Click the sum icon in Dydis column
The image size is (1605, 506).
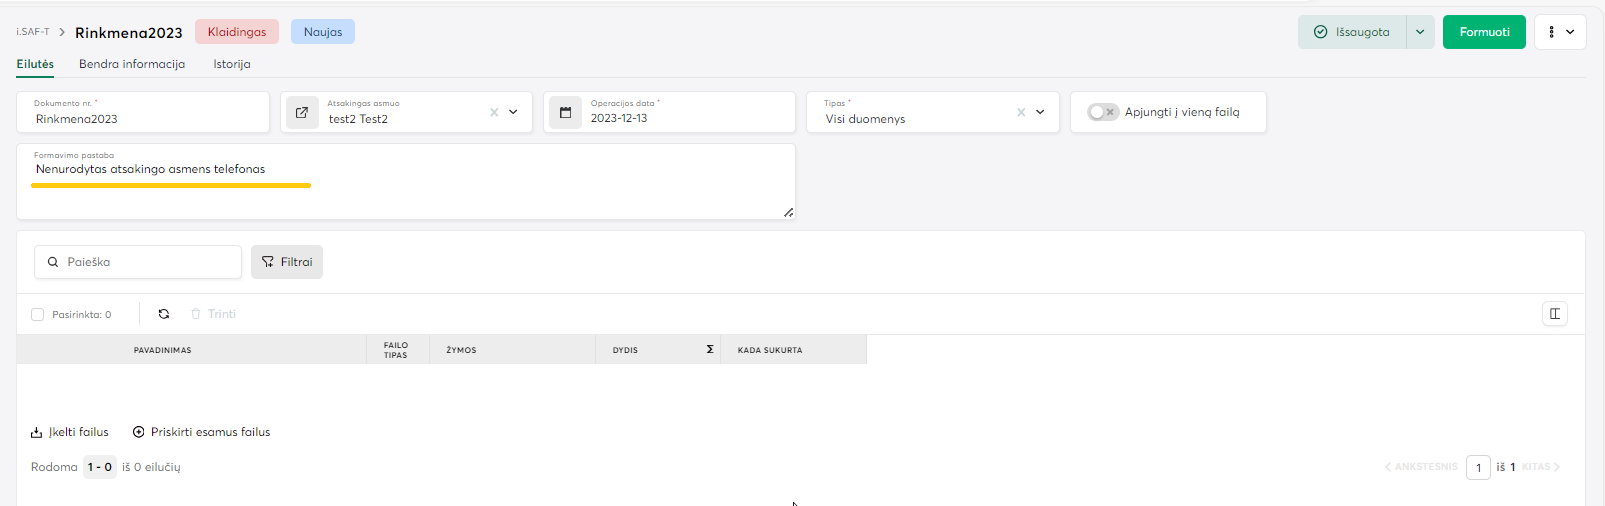click(x=710, y=350)
